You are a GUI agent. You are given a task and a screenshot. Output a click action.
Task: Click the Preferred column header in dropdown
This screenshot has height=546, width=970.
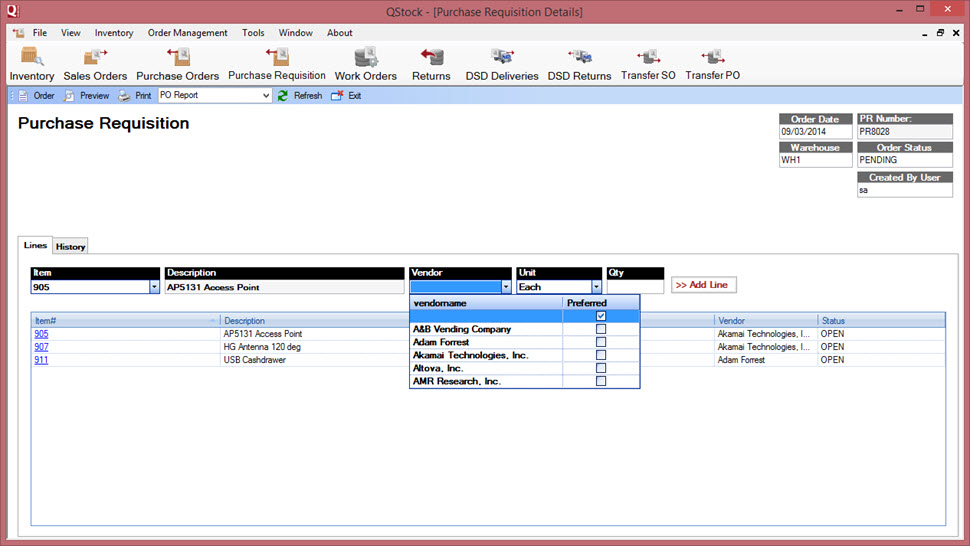click(x=601, y=303)
